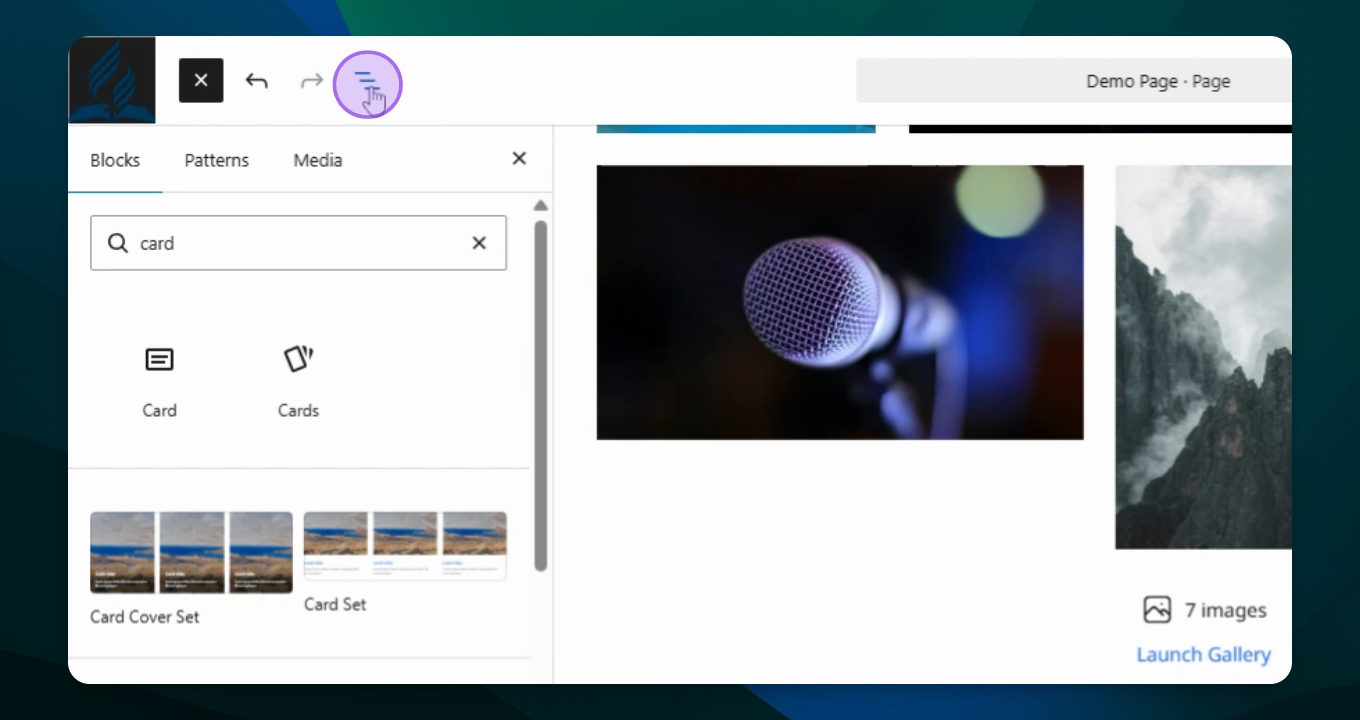Close the block inserter with black X button
This screenshot has width=1360, height=720.
coord(201,80)
